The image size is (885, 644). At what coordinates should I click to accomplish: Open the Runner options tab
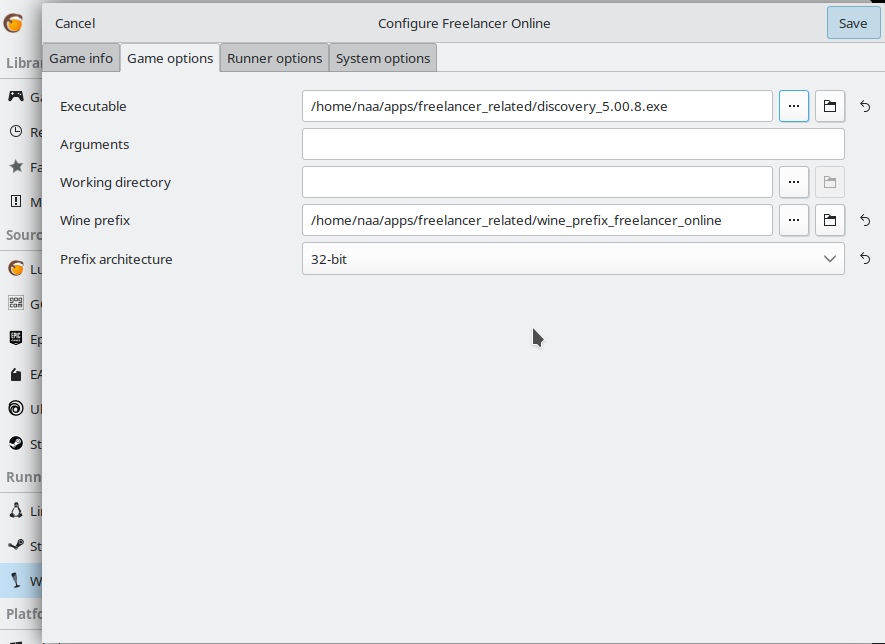274,58
